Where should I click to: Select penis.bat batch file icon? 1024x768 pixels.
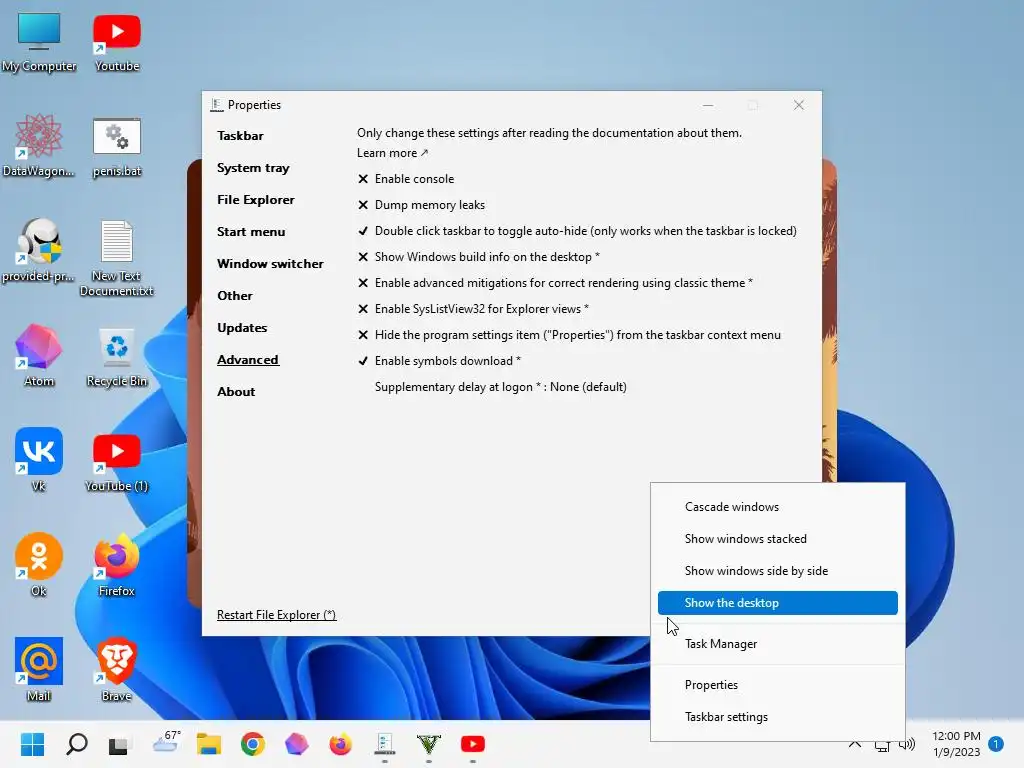coord(117,145)
